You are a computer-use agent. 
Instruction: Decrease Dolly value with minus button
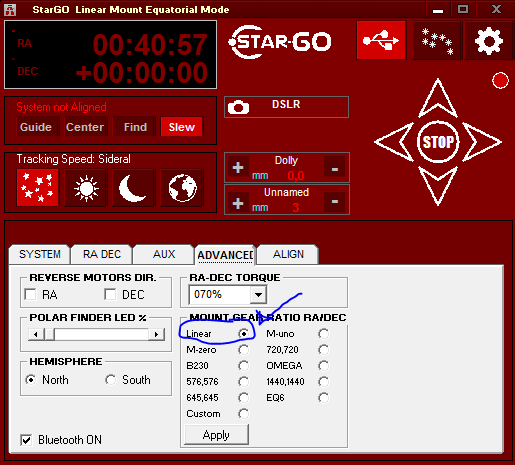coord(335,167)
